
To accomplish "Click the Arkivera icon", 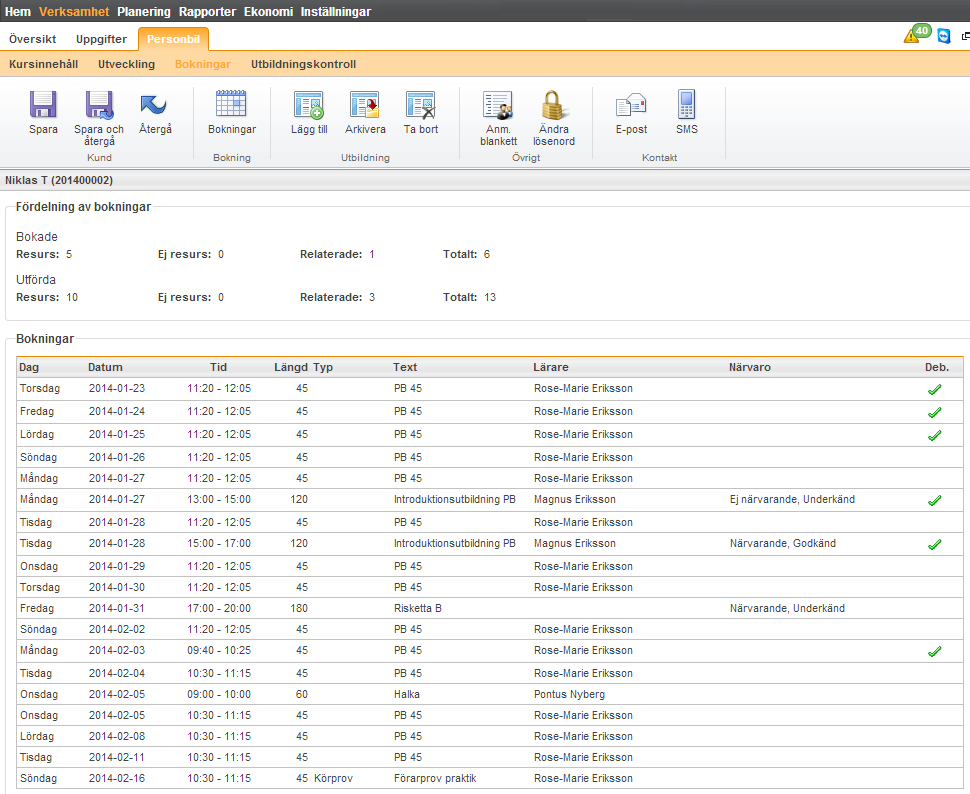I will pyautogui.click(x=364, y=105).
